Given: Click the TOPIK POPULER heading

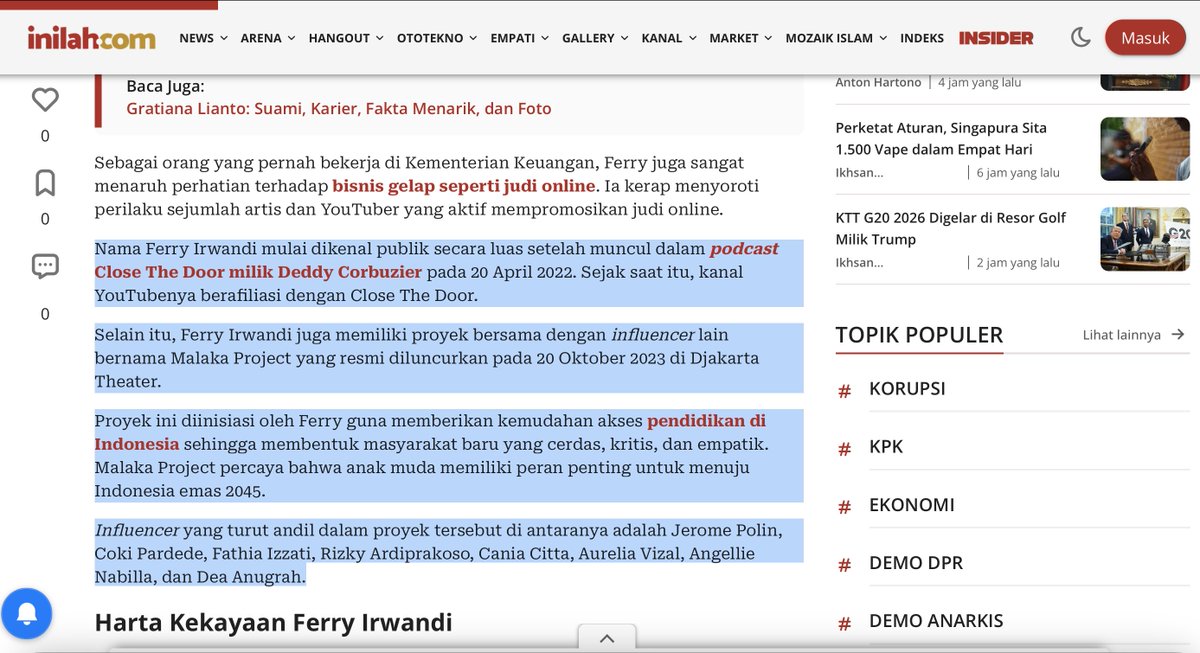Looking at the screenshot, I should coord(919,335).
